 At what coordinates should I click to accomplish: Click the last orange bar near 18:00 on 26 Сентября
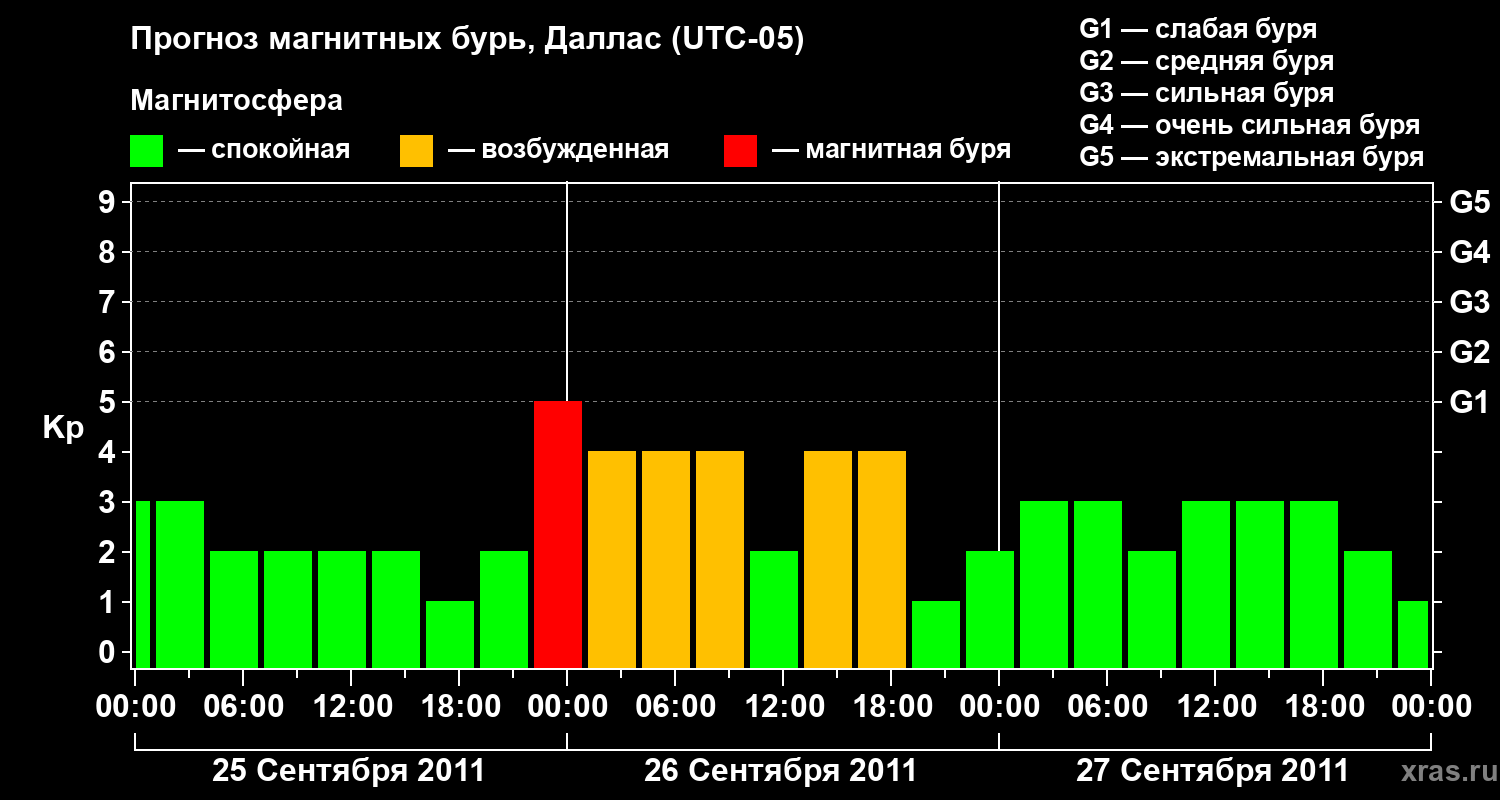[882, 560]
